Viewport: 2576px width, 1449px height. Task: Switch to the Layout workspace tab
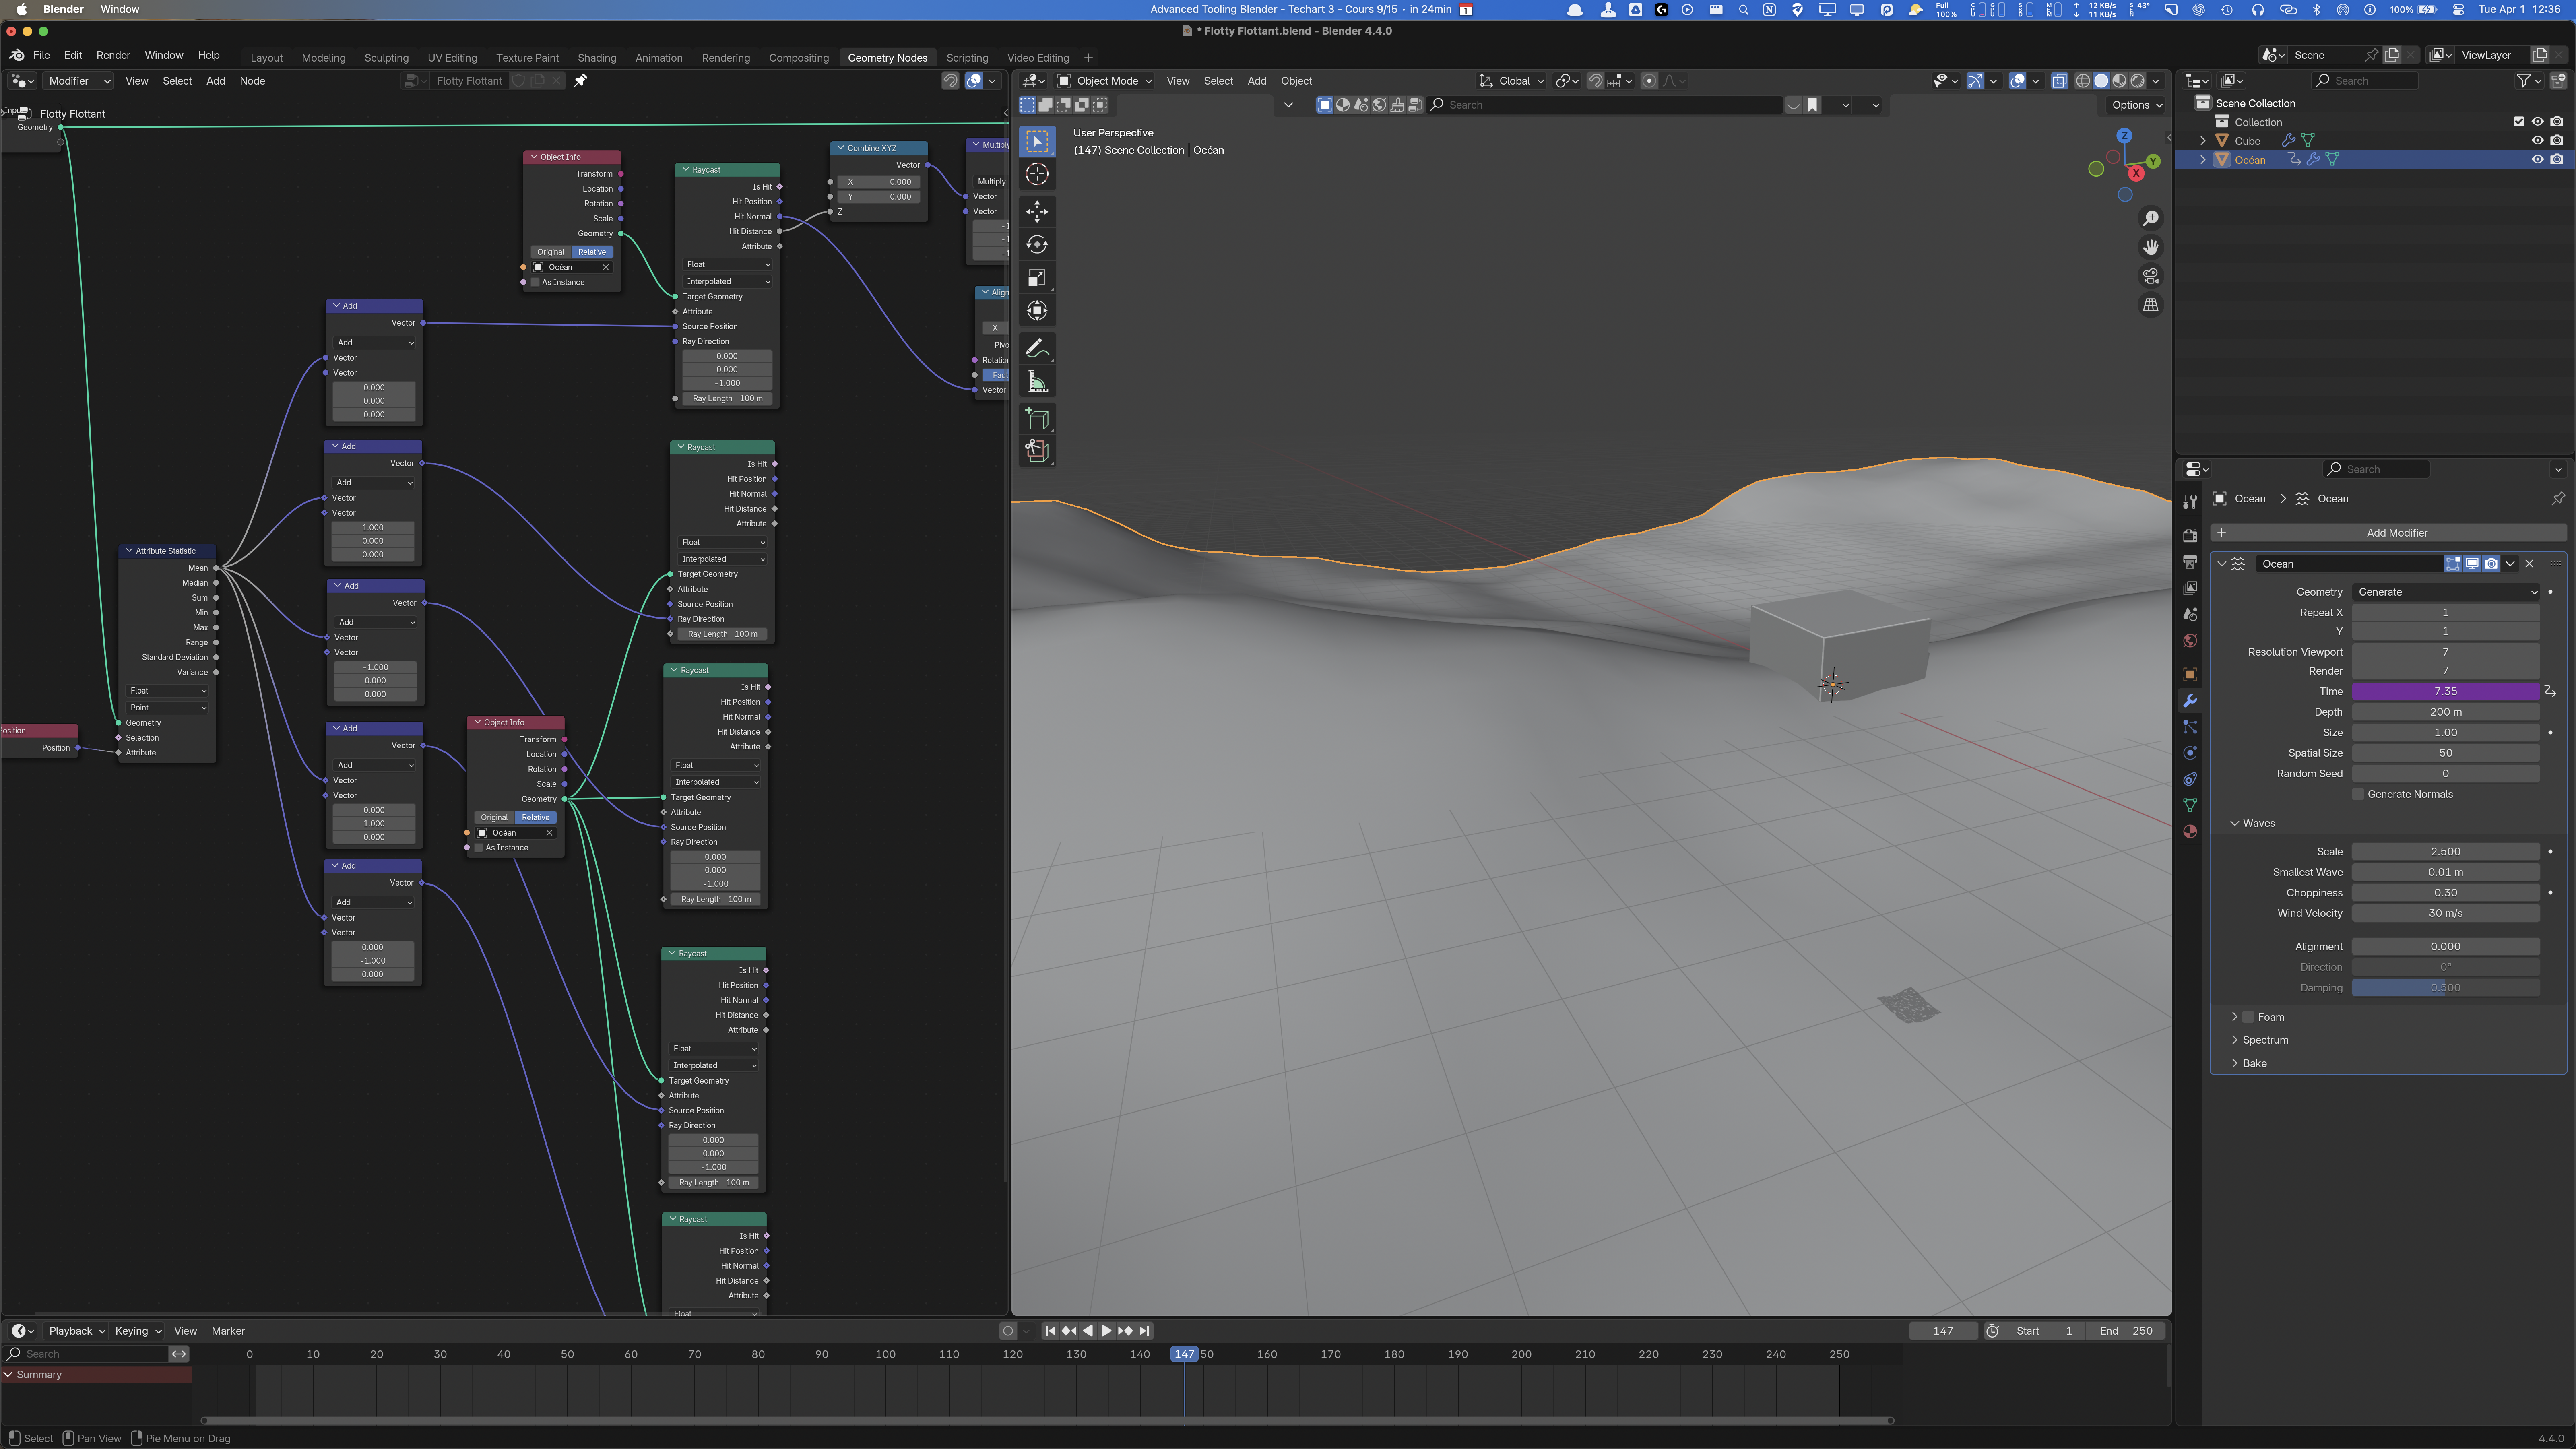266,58
